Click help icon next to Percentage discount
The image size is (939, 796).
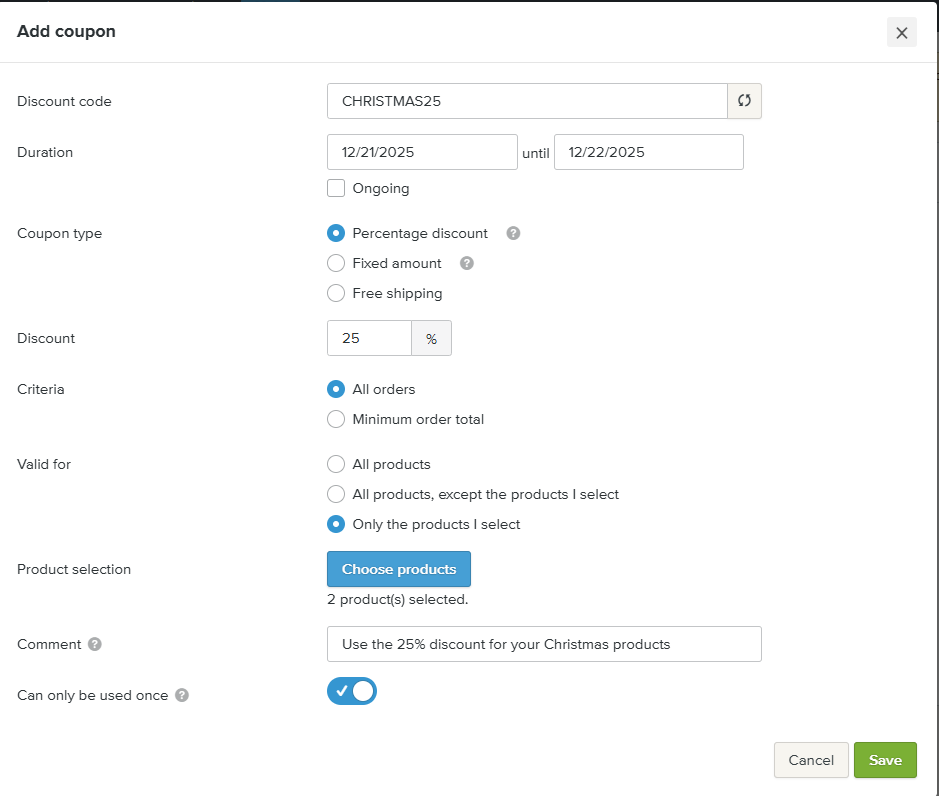click(x=513, y=233)
